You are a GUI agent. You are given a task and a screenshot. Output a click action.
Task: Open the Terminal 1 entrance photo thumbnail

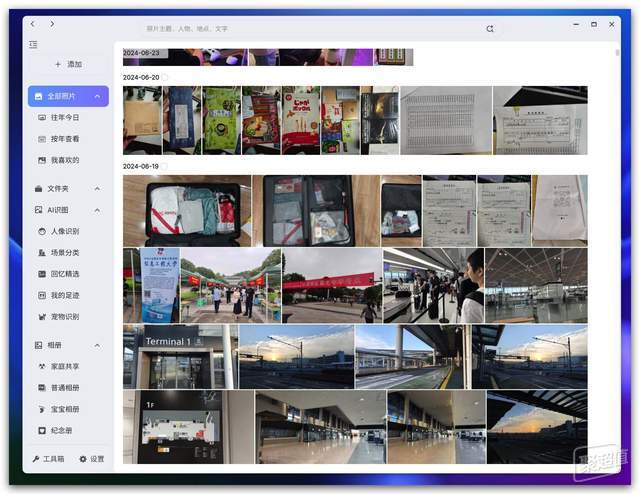click(180, 357)
